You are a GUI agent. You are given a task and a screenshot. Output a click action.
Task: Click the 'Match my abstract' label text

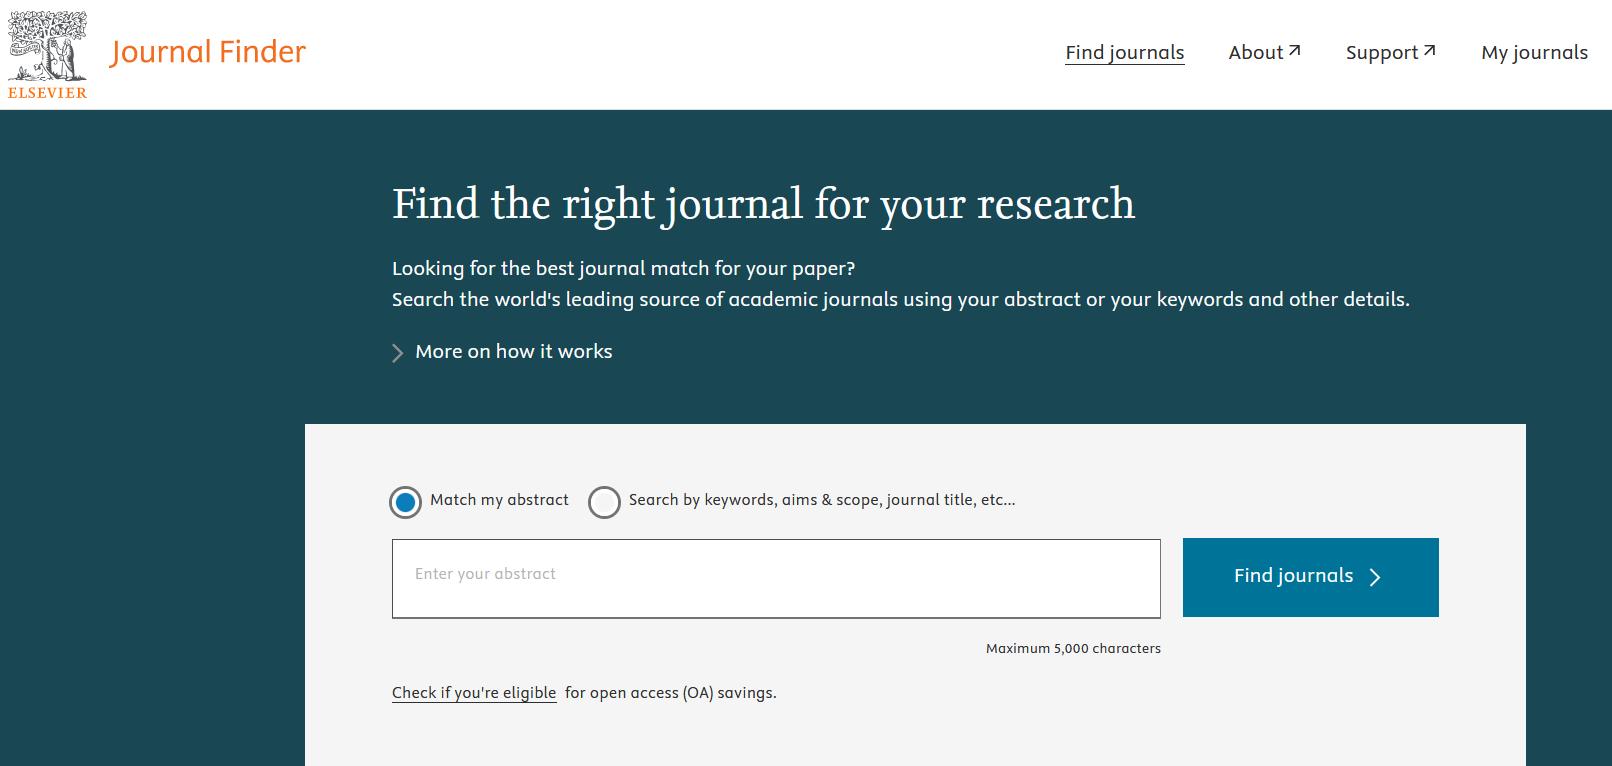(499, 500)
